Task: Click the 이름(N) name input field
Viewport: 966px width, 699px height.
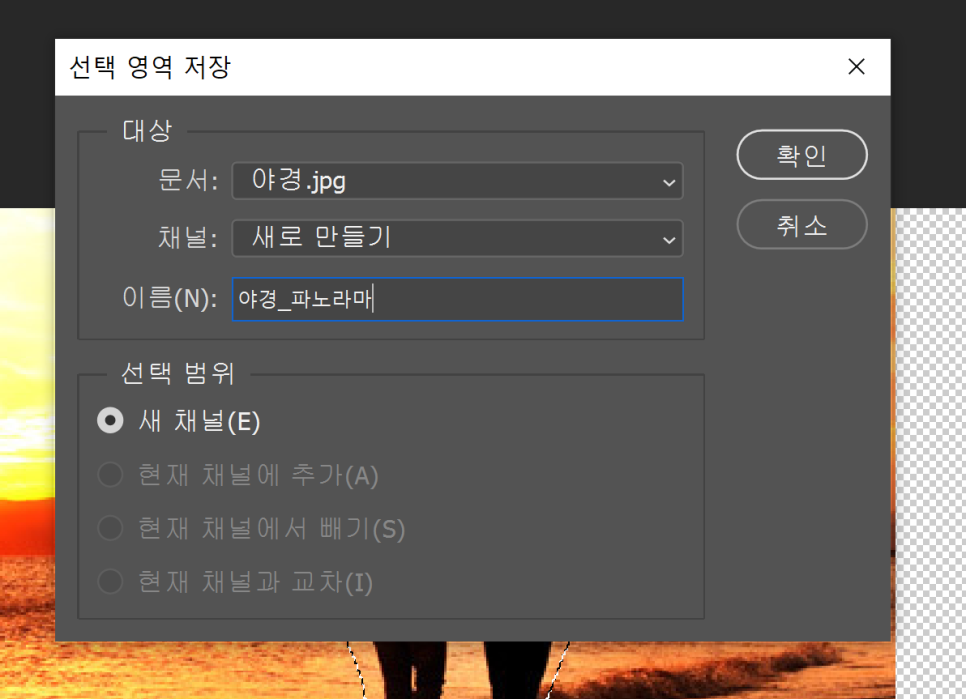Action: click(x=457, y=299)
